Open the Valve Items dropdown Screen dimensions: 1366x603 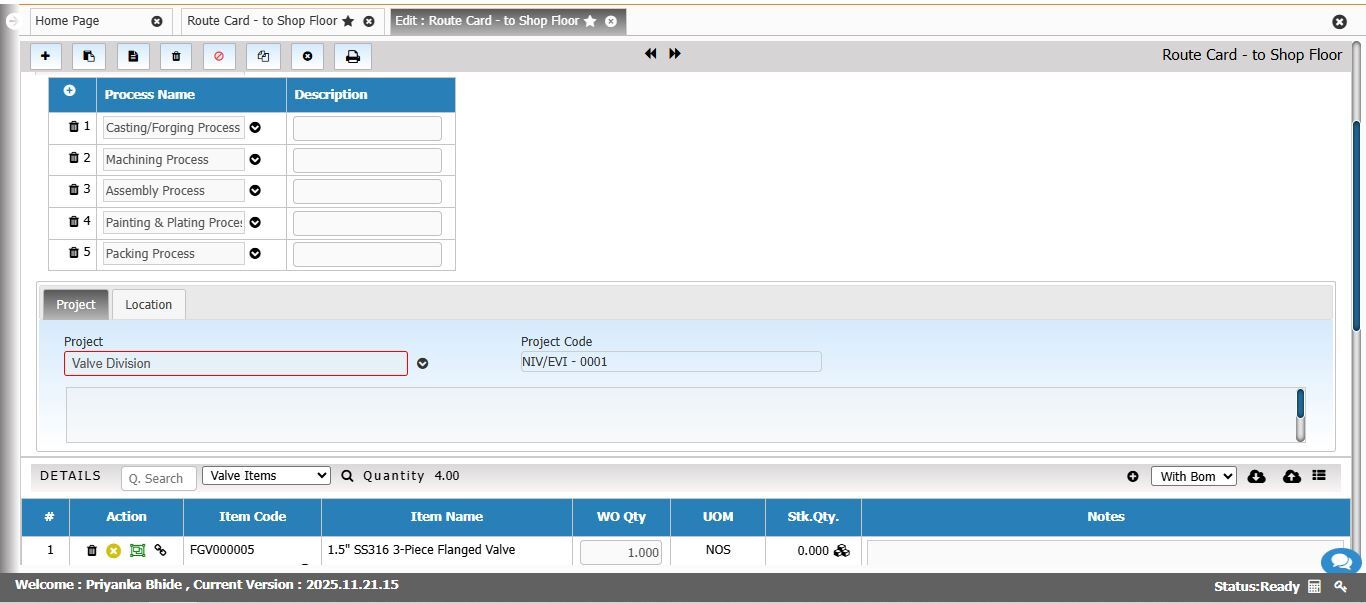click(266, 476)
